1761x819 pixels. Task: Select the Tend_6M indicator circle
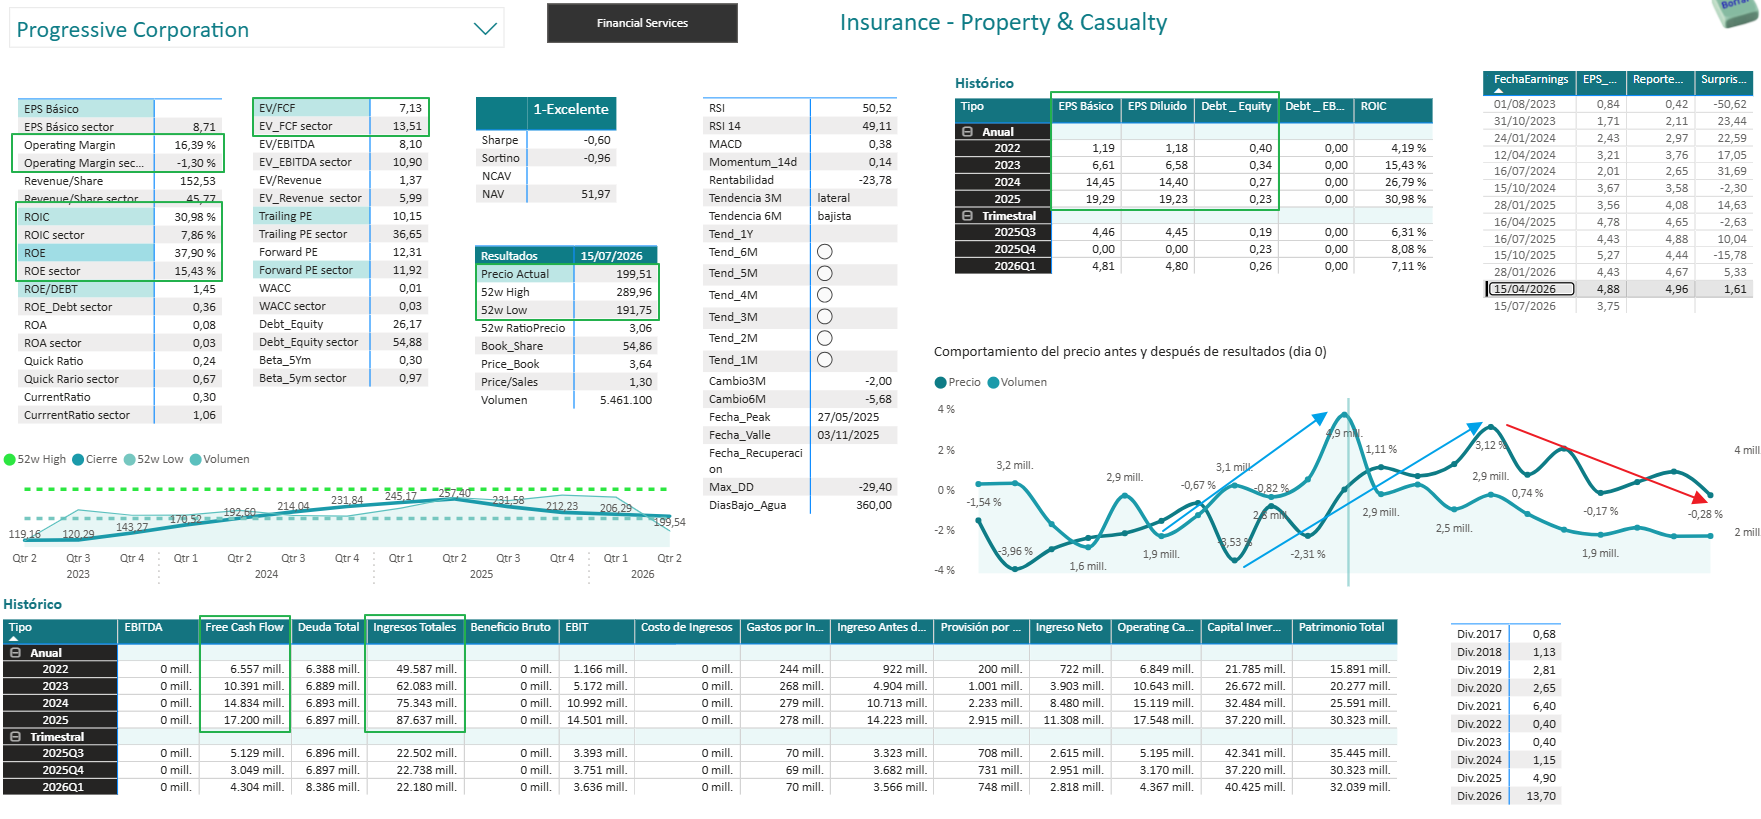(825, 252)
